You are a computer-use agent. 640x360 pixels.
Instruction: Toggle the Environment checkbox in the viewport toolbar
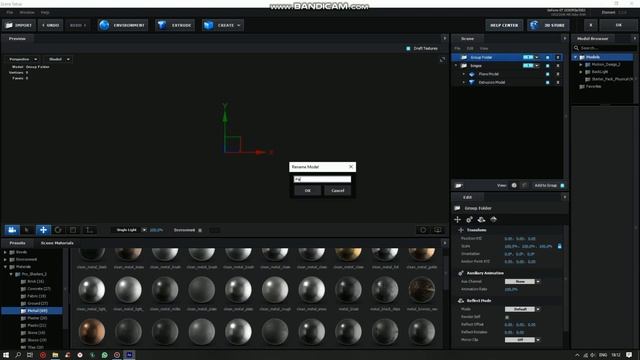pos(200,230)
